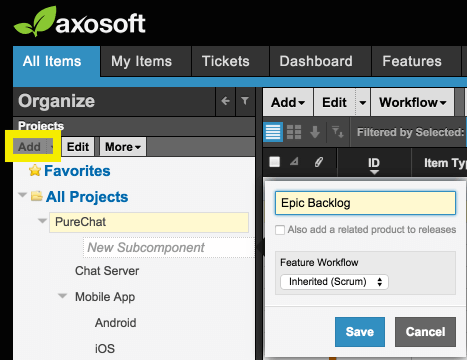This screenshot has height=360, width=467.
Task: Click the Organize panel filter funnel icon
Action: coord(245,101)
